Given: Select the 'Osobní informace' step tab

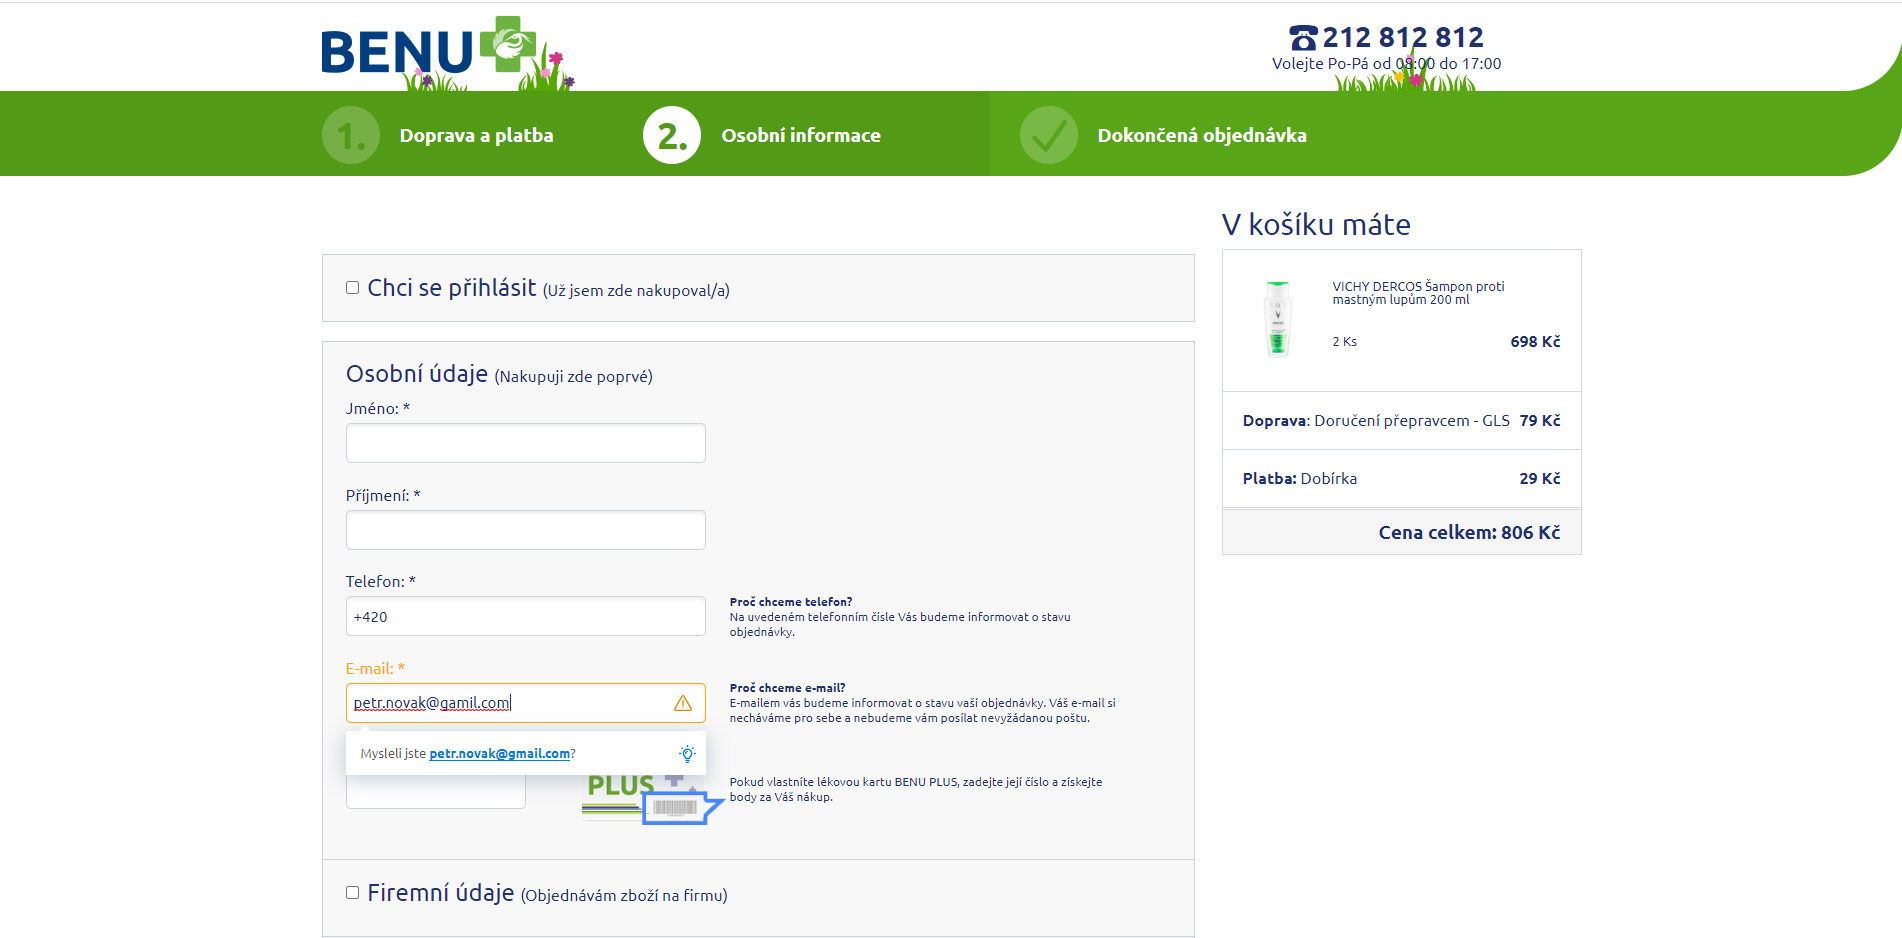Looking at the screenshot, I should pos(801,135).
